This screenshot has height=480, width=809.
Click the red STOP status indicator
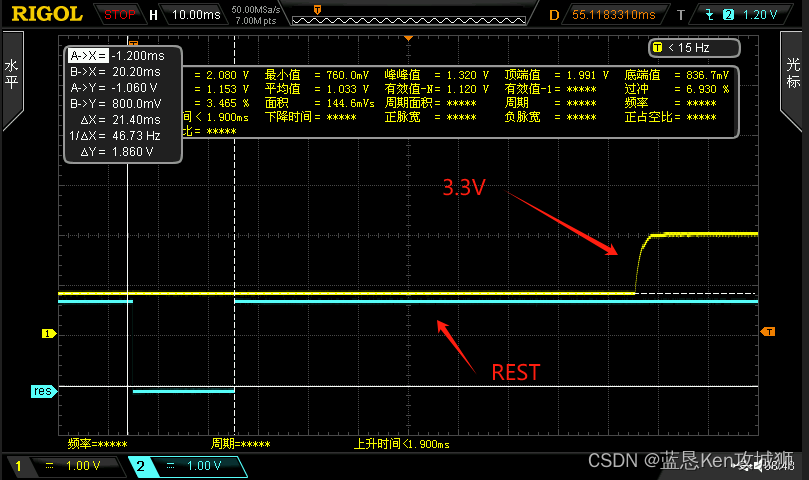click(119, 15)
